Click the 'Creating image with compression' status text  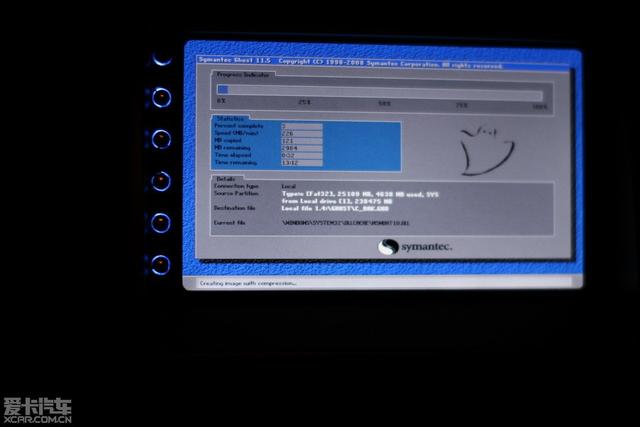point(248,283)
